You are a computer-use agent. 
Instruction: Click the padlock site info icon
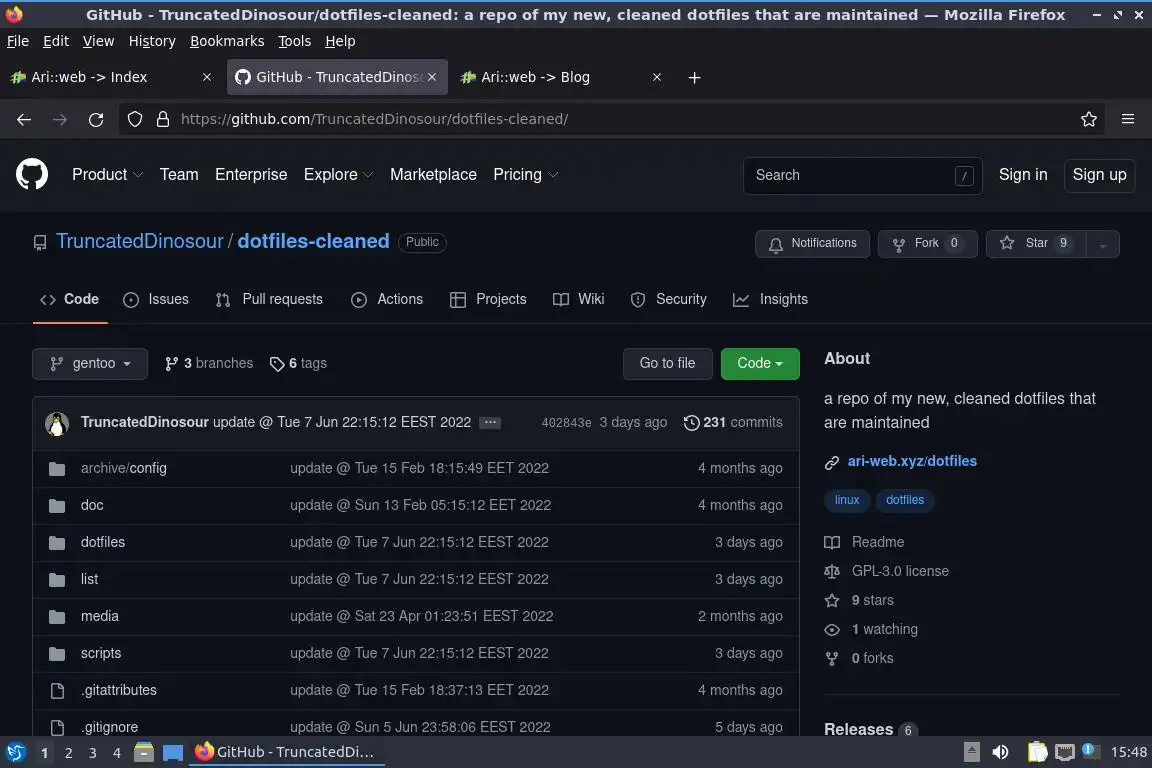[163, 119]
